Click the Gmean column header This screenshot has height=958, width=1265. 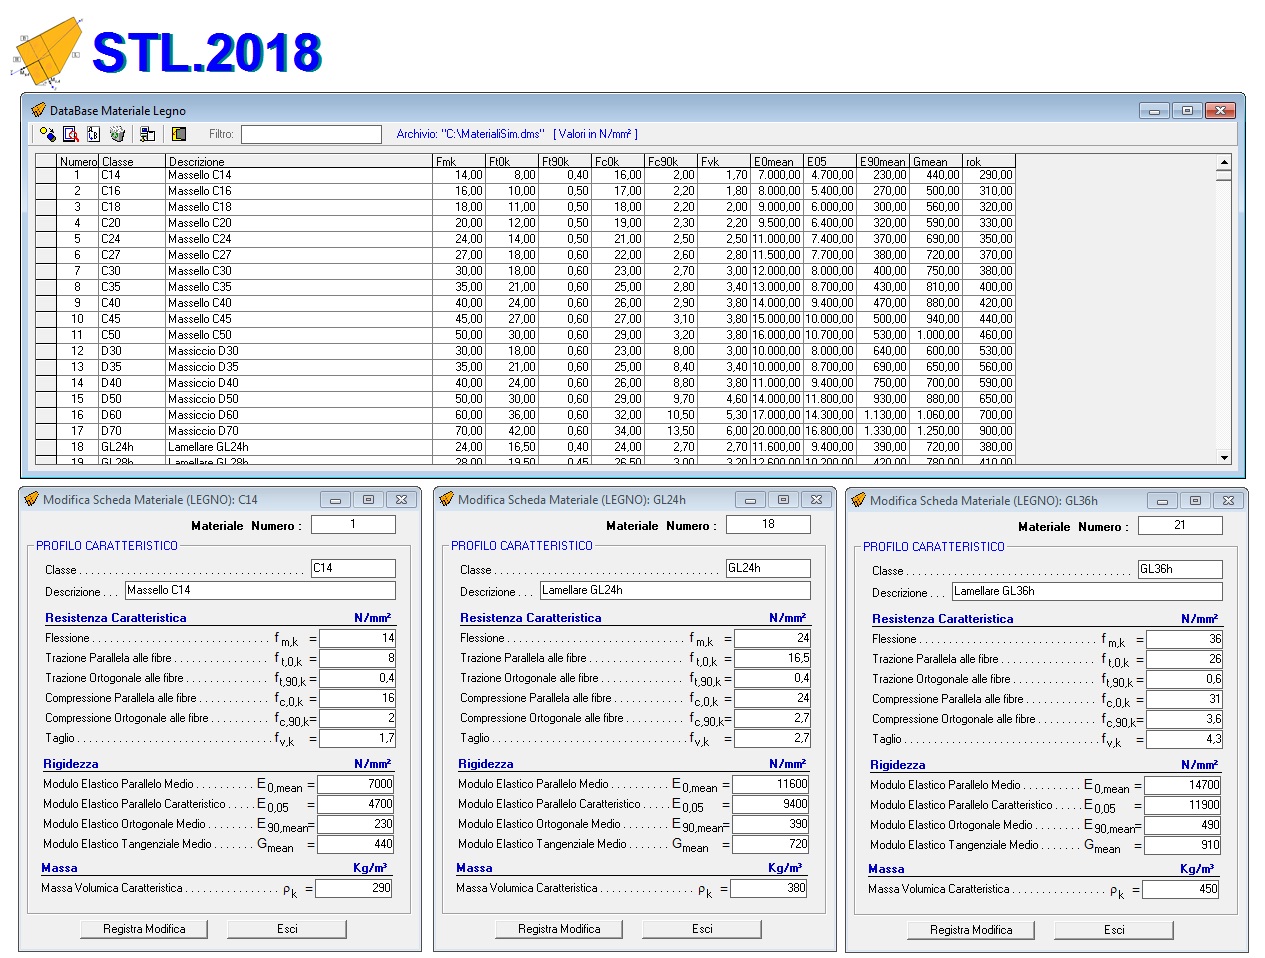pyautogui.click(x=936, y=161)
